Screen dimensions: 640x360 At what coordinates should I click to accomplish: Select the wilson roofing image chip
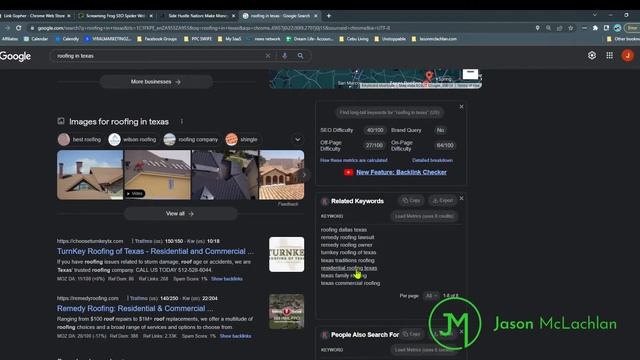click(132, 139)
